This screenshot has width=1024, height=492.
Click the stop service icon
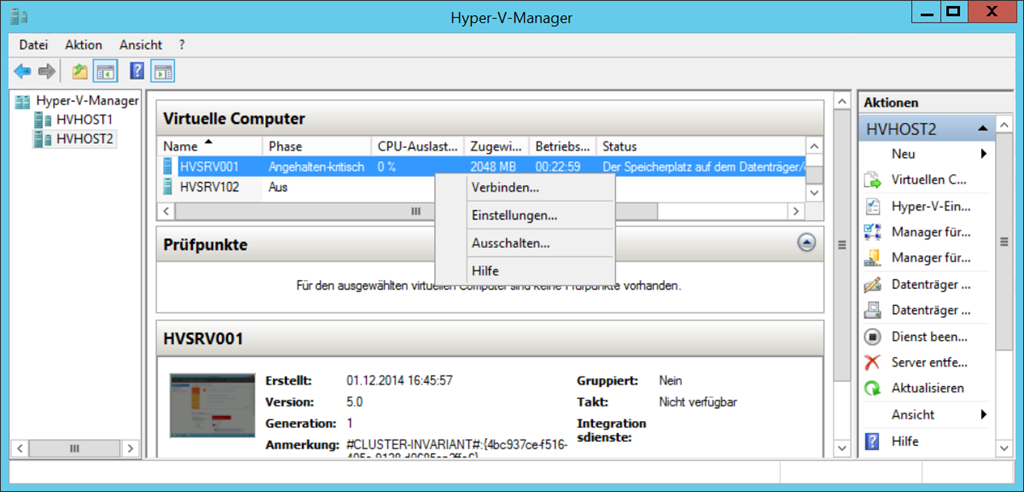pyautogui.click(x=872, y=336)
